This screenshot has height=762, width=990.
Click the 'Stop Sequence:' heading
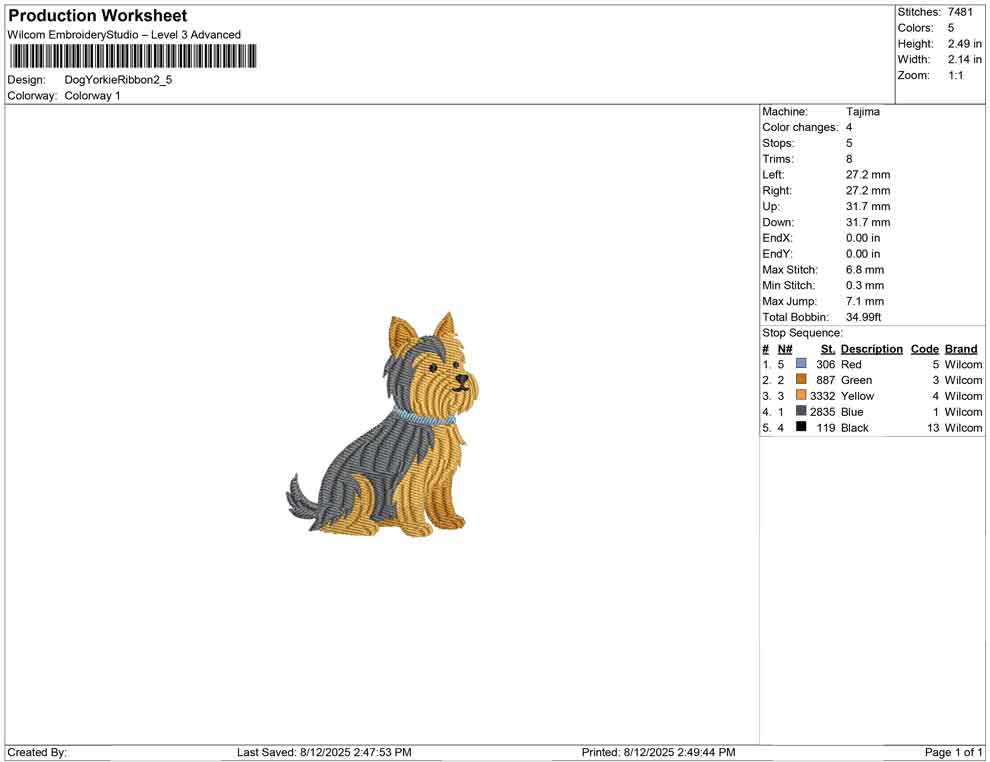(x=802, y=333)
